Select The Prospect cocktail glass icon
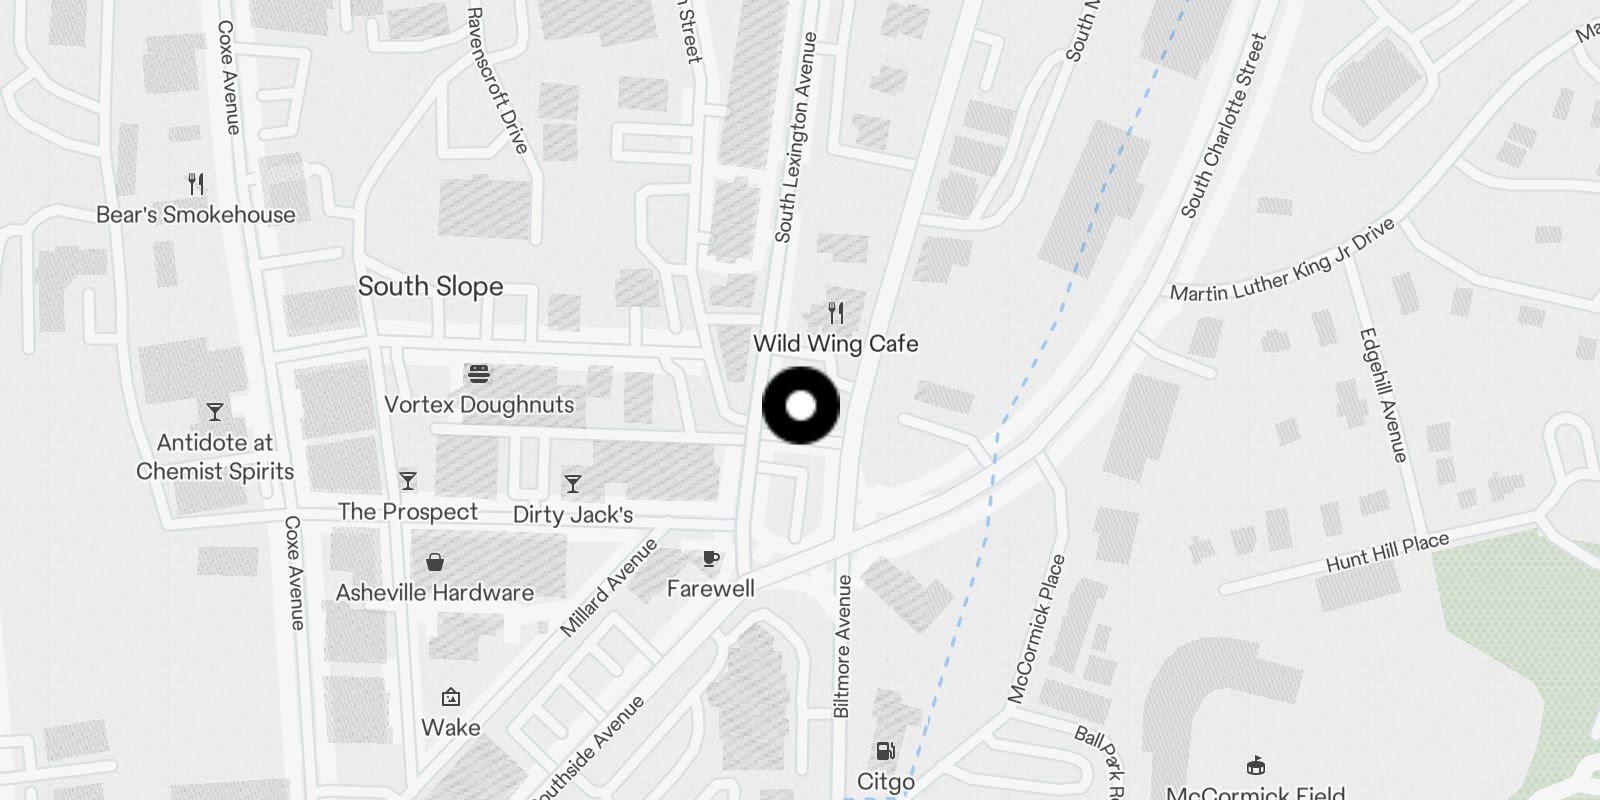The width and height of the screenshot is (1600, 800). pos(407,481)
